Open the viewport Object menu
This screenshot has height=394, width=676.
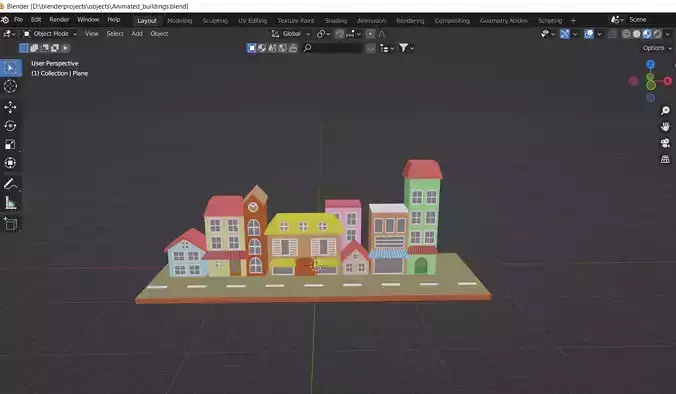(x=159, y=34)
